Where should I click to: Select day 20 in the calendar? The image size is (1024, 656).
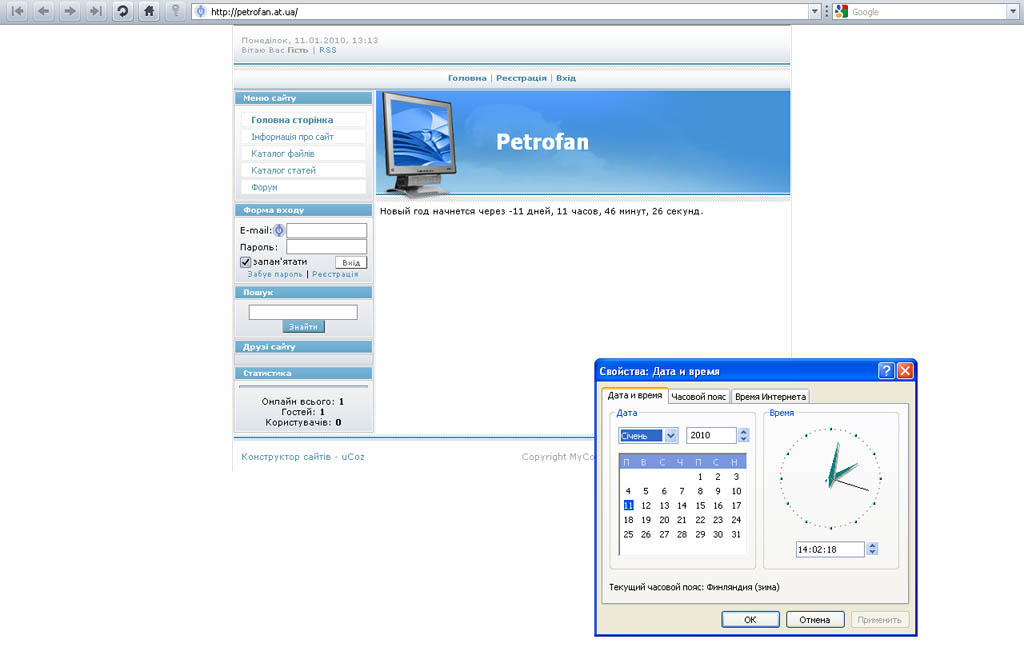tap(664, 520)
